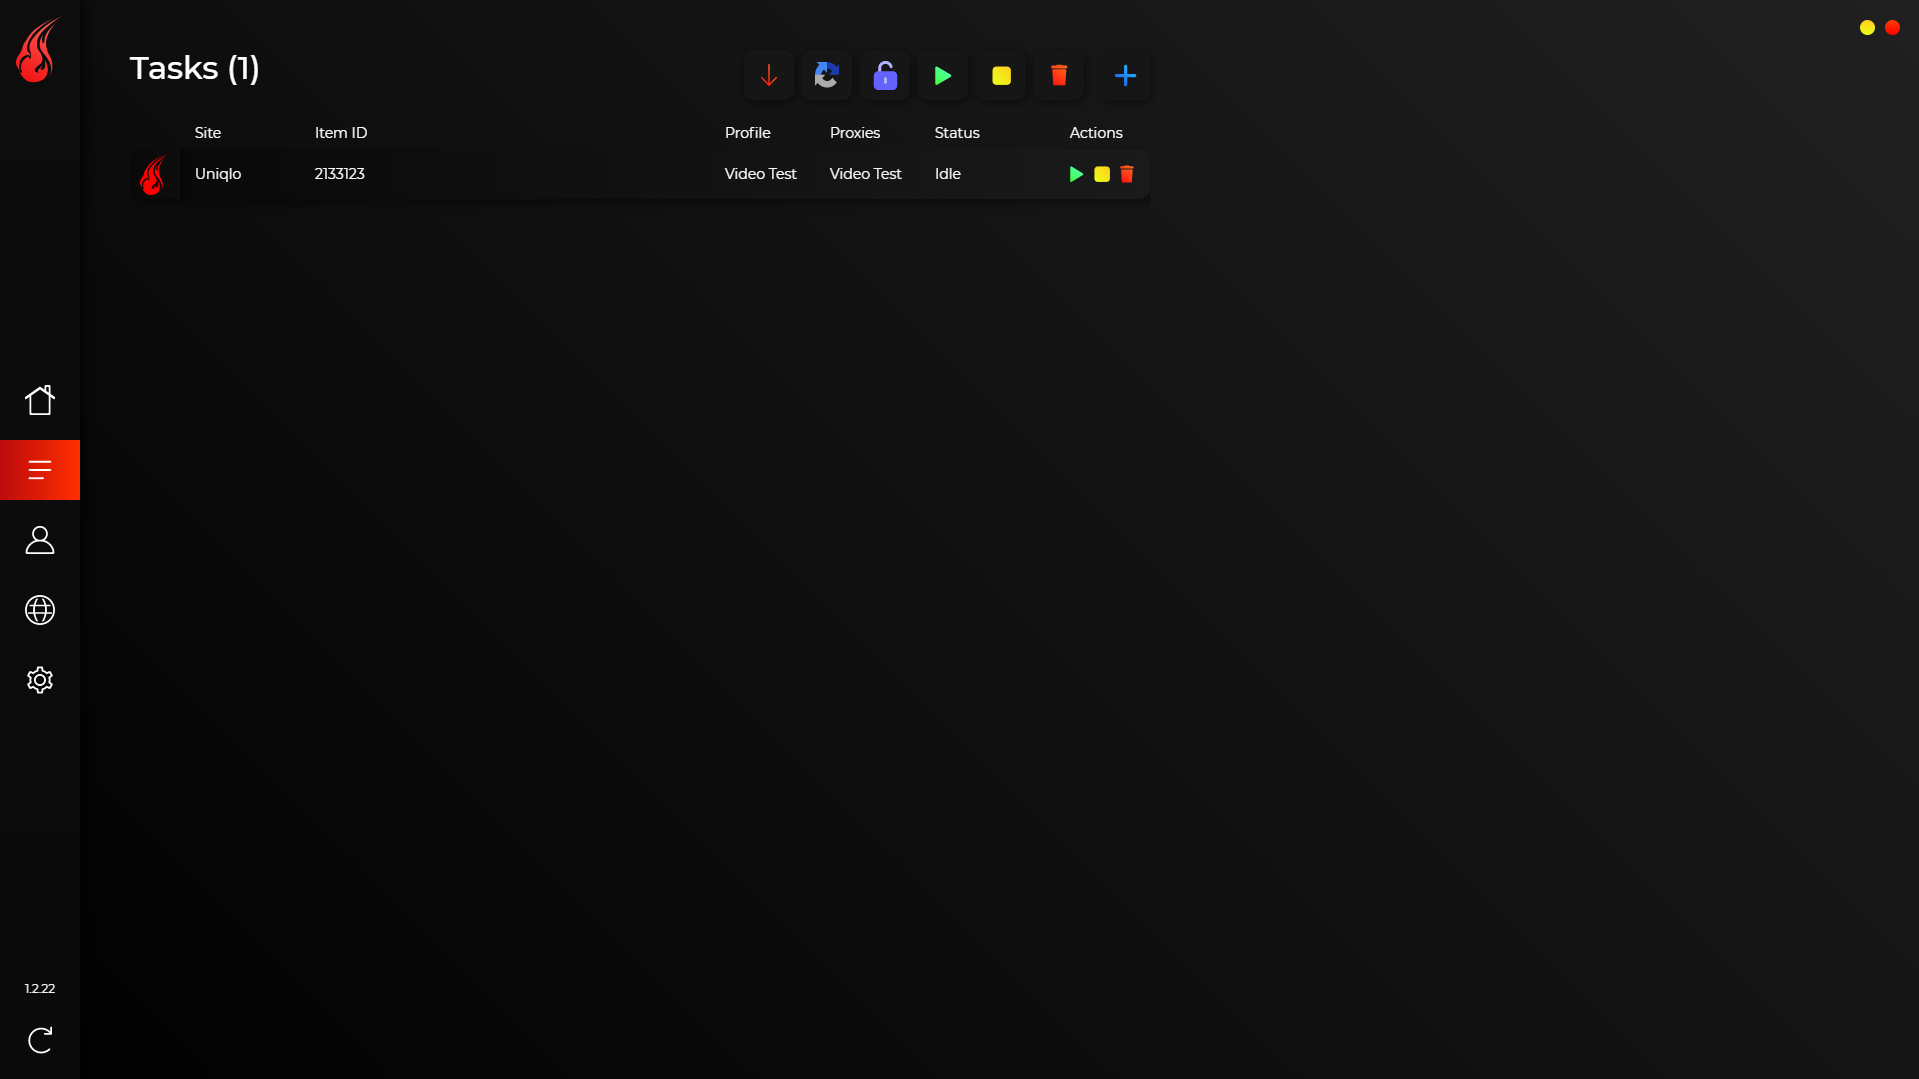Click the red down-arrow import icon in toolbar
1919x1079 pixels.
[x=768, y=76]
